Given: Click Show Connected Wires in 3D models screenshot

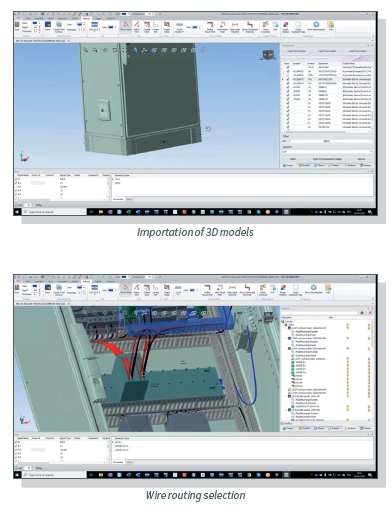Looking at the screenshot, I should point(249,27).
